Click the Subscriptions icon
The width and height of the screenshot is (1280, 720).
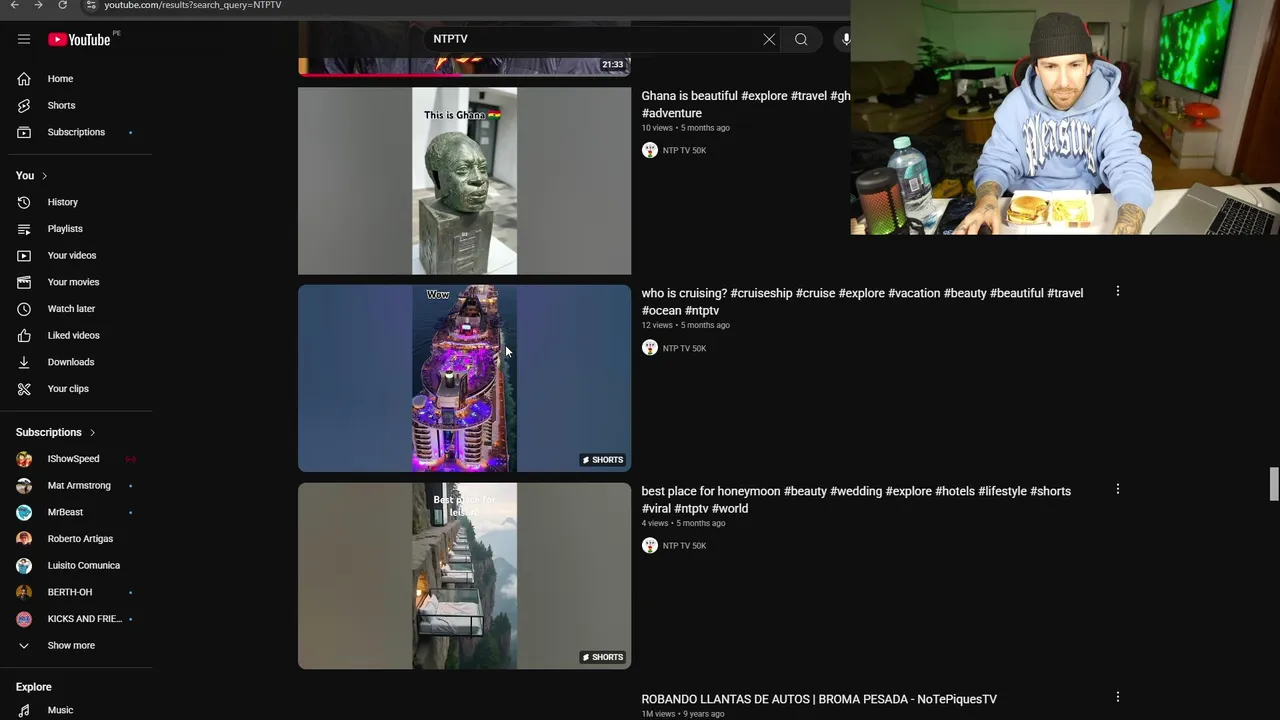click(24, 132)
